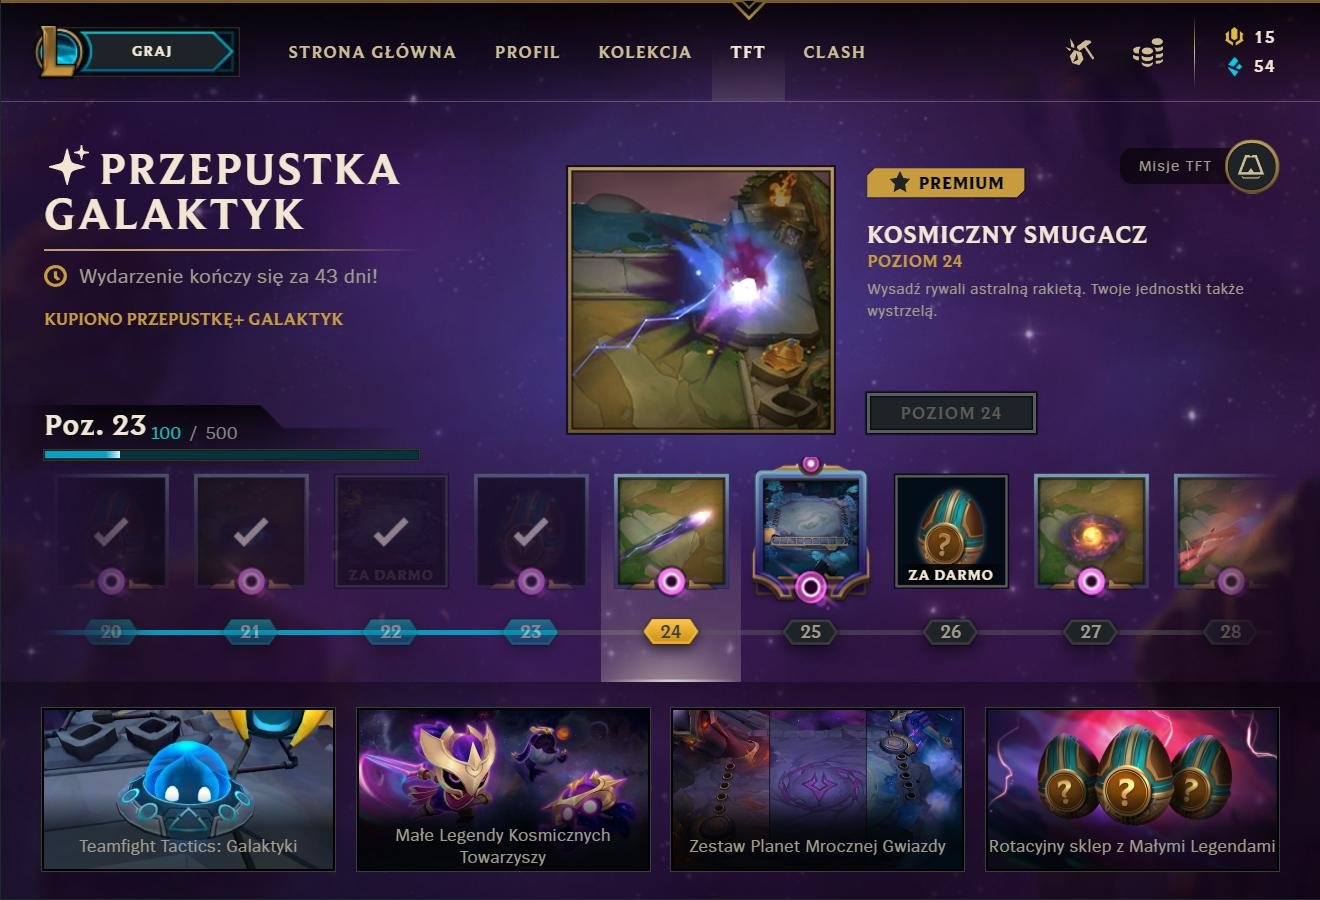Select the level 26 free egg reward
The height and width of the screenshot is (900, 1320).
coord(951,531)
